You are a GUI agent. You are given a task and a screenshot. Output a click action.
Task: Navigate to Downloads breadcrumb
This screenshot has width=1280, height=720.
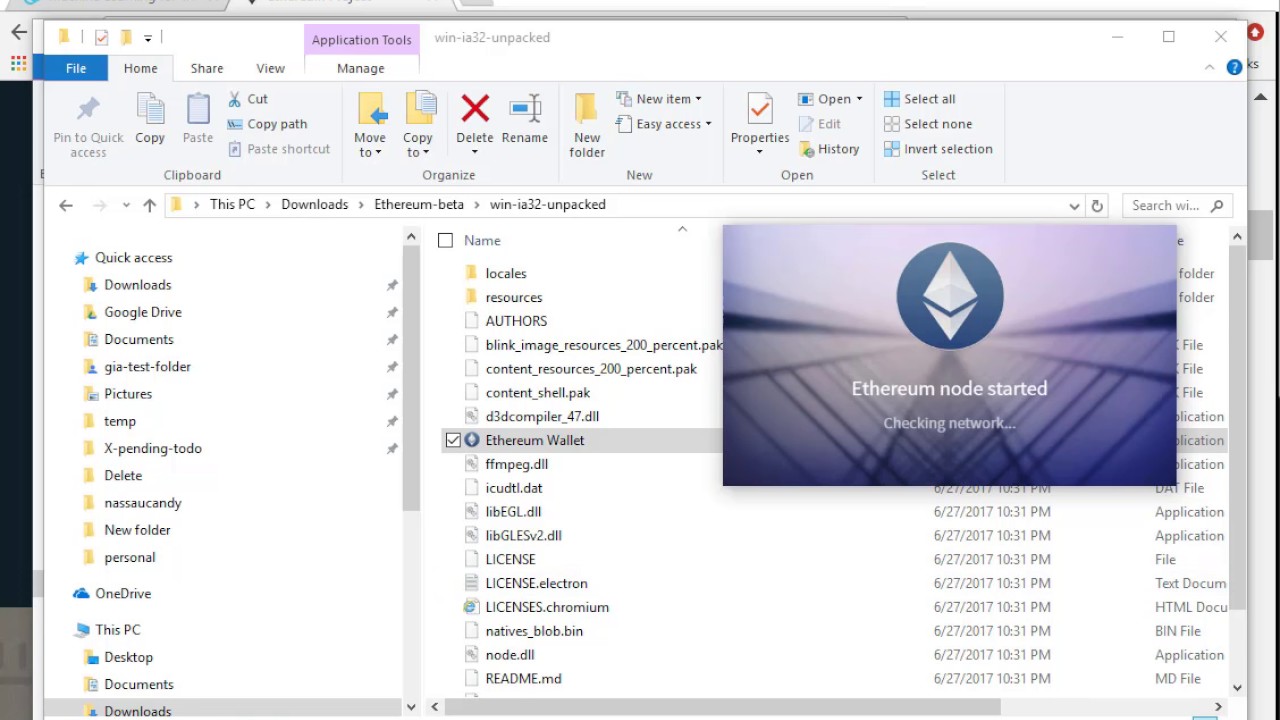pyautogui.click(x=315, y=204)
